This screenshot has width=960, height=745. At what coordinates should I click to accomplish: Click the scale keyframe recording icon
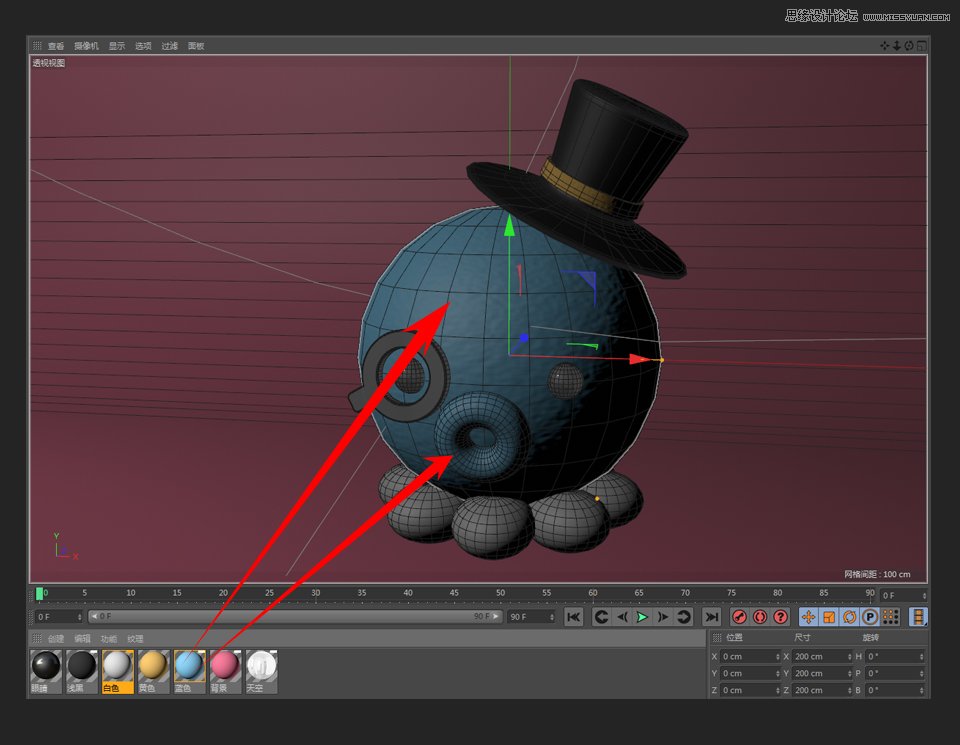[829, 617]
